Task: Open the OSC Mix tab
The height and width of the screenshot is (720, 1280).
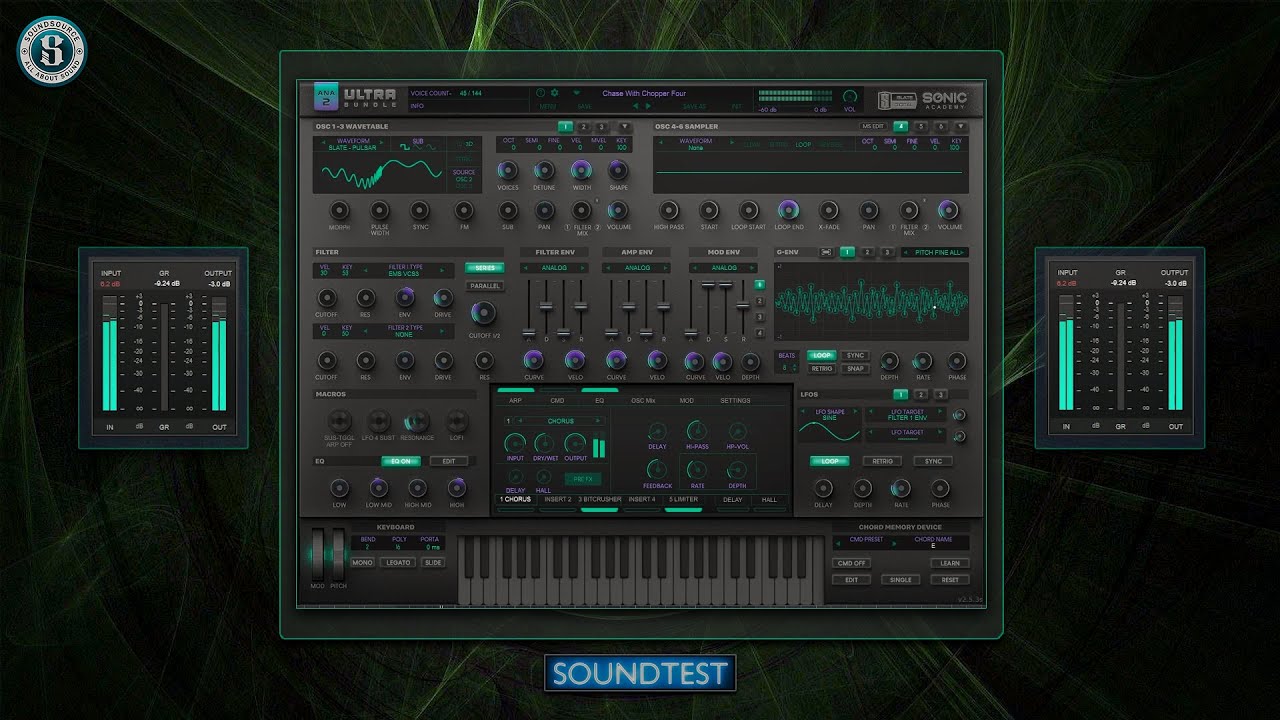Action: 643,400
